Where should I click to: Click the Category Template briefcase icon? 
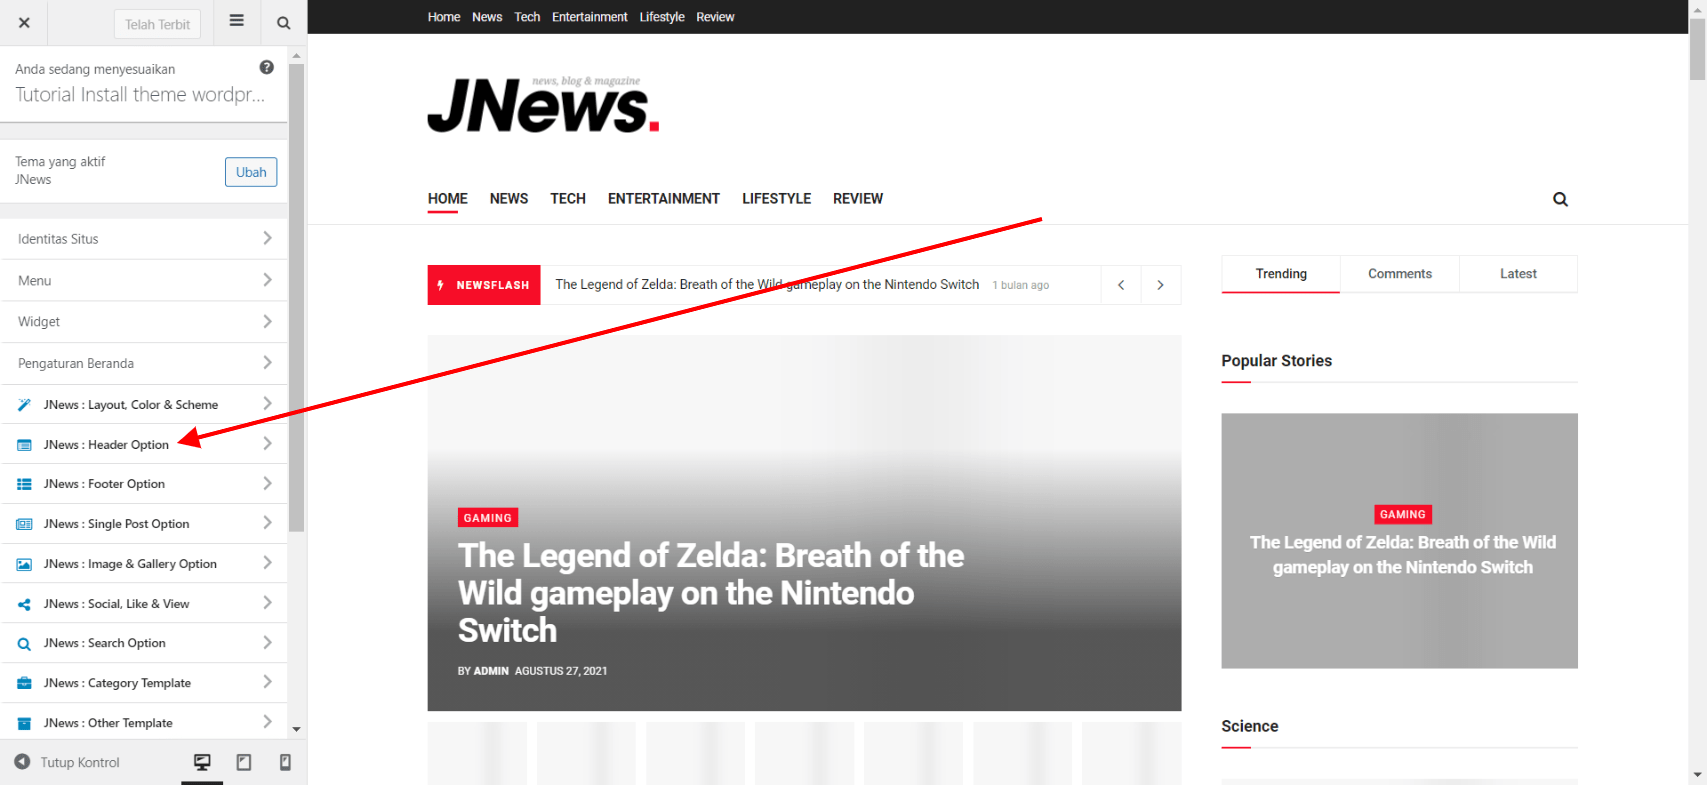point(24,683)
